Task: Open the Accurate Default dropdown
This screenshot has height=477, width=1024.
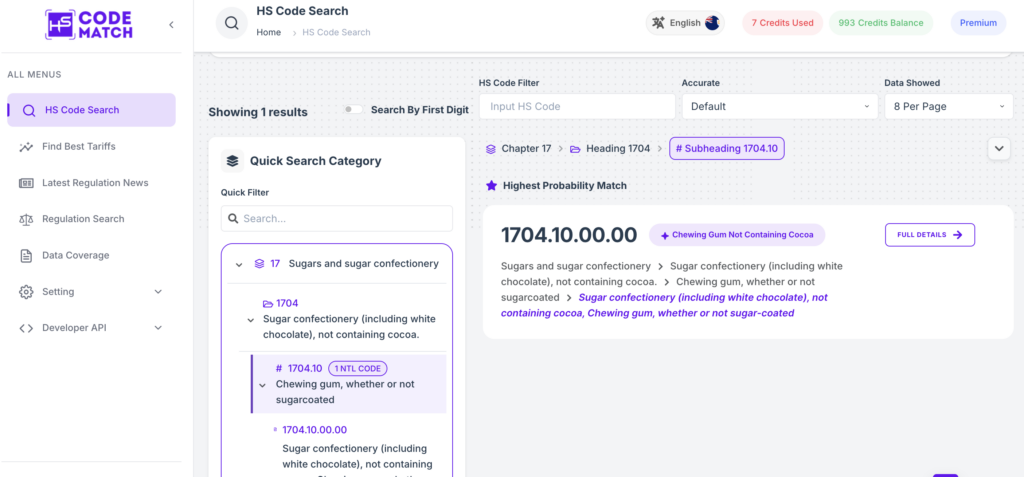Action: [780, 107]
